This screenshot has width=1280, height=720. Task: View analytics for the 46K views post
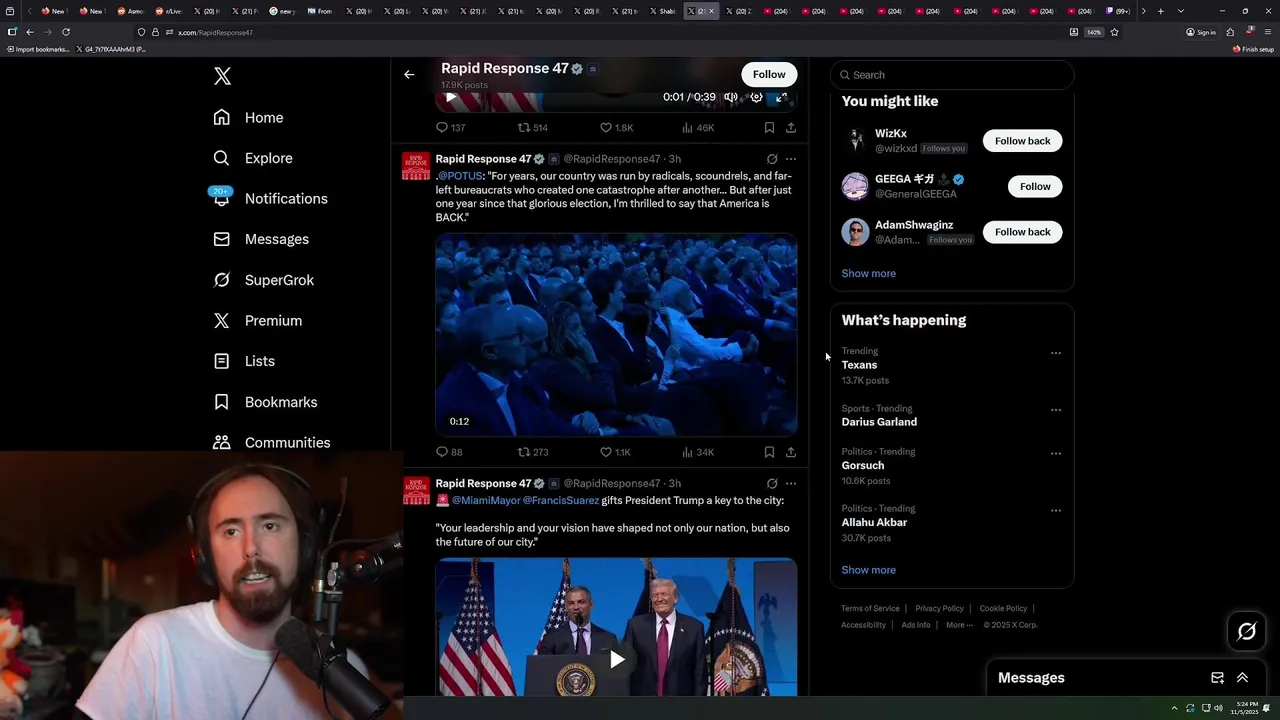pyautogui.click(x=698, y=128)
